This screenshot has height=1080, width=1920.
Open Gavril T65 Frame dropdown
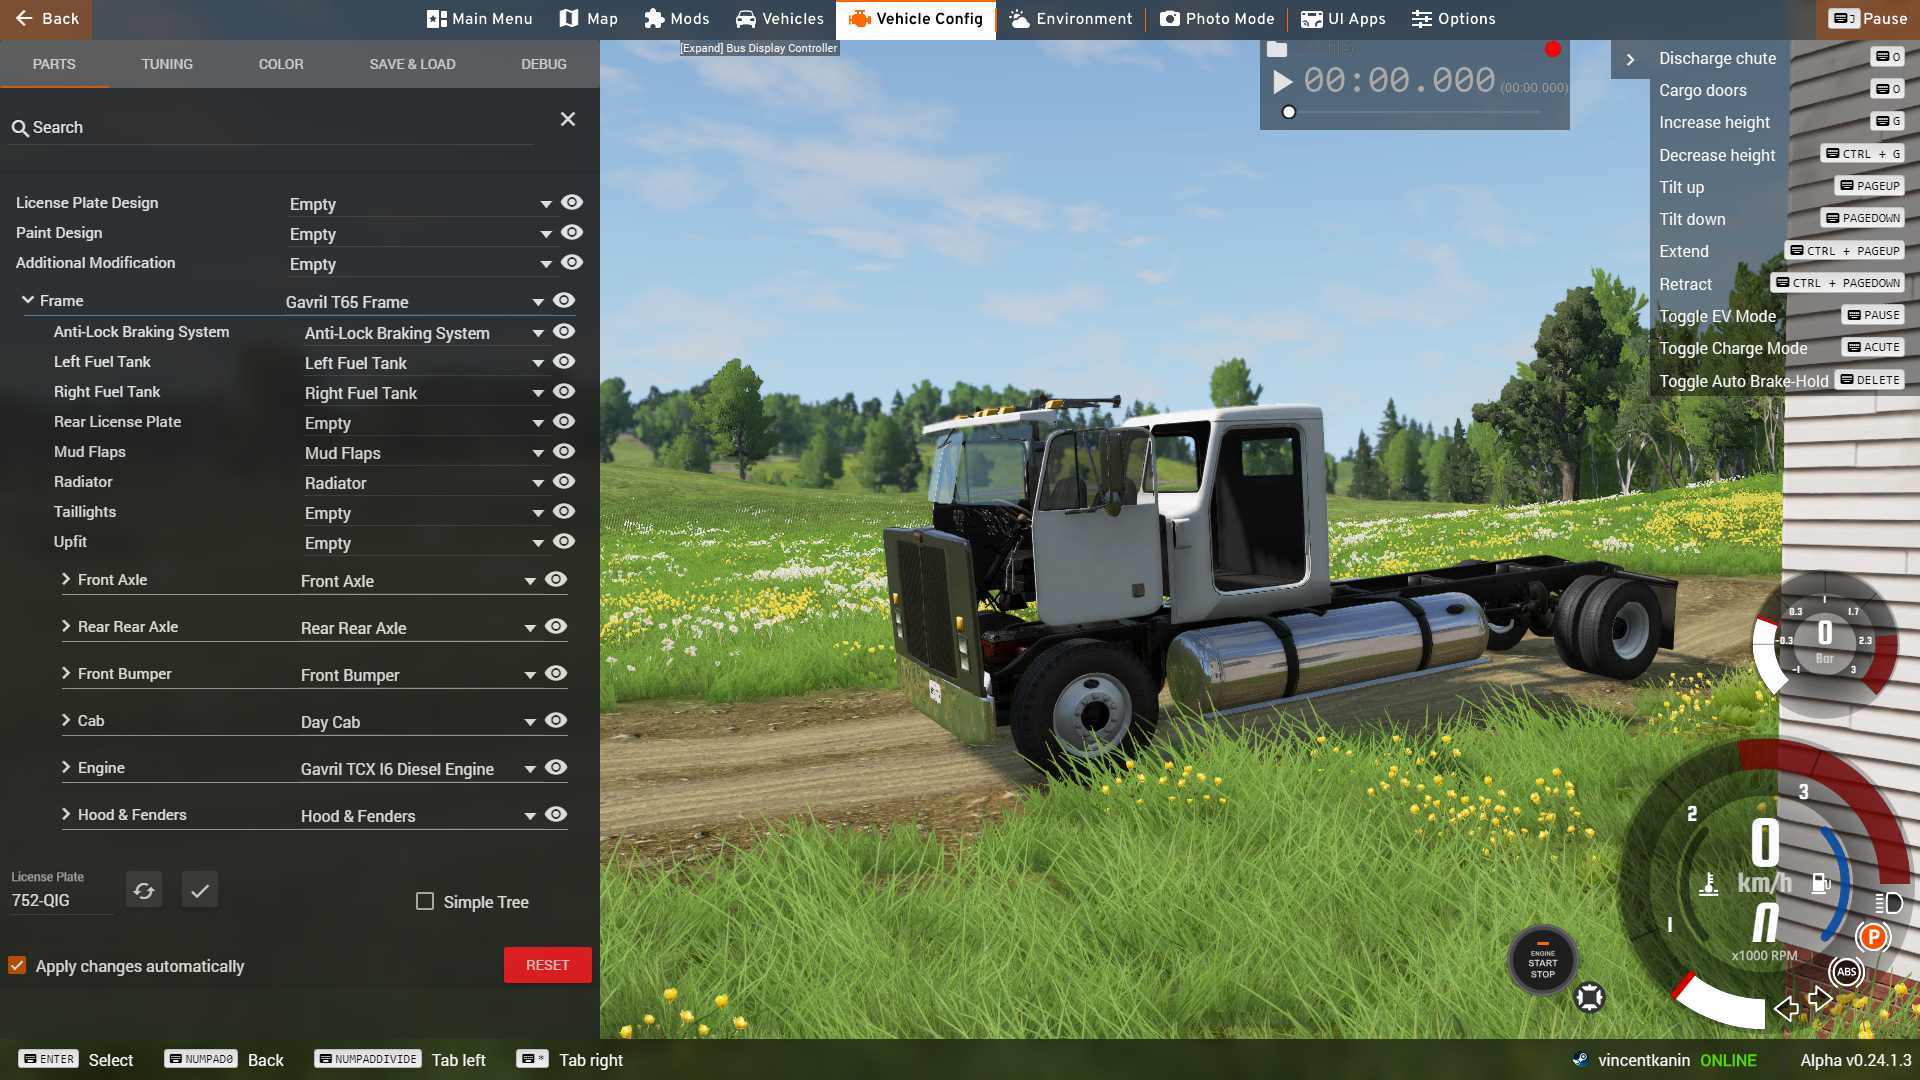coord(415,302)
